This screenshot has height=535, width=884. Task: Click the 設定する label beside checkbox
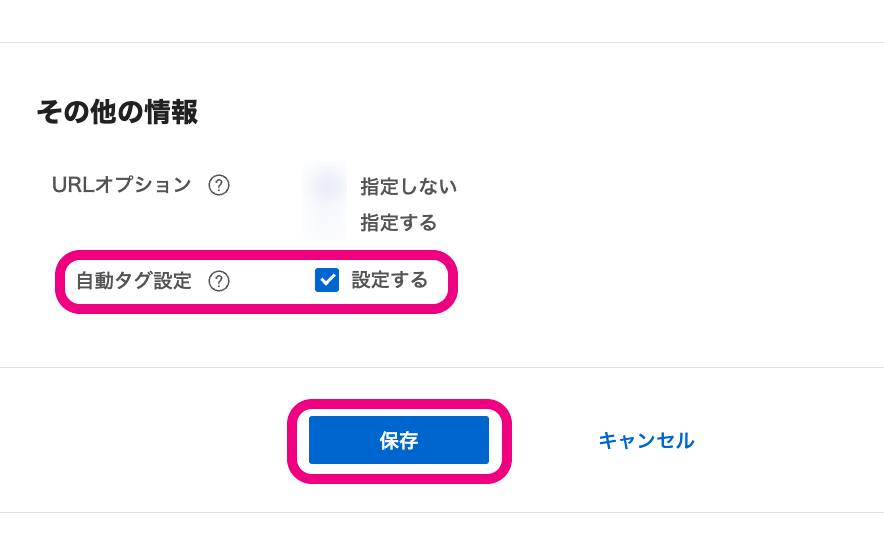tap(390, 280)
